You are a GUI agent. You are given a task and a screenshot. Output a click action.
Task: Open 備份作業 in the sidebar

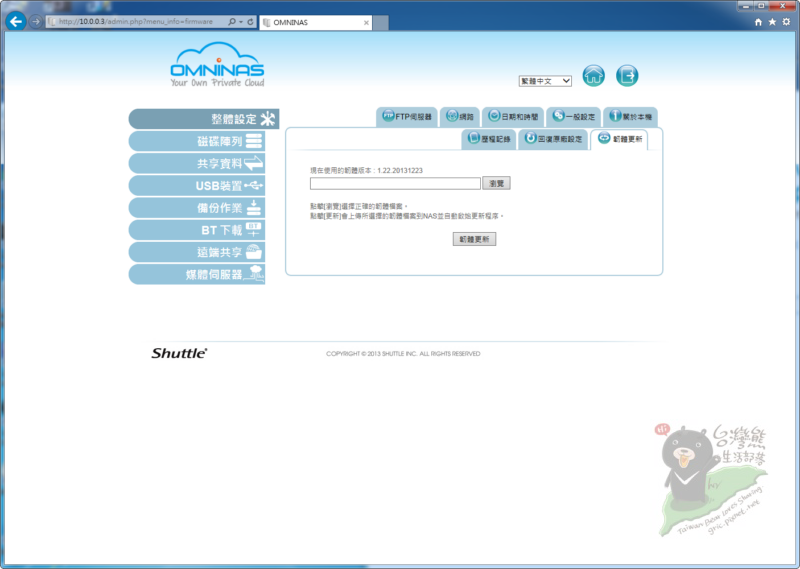pos(197,208)
